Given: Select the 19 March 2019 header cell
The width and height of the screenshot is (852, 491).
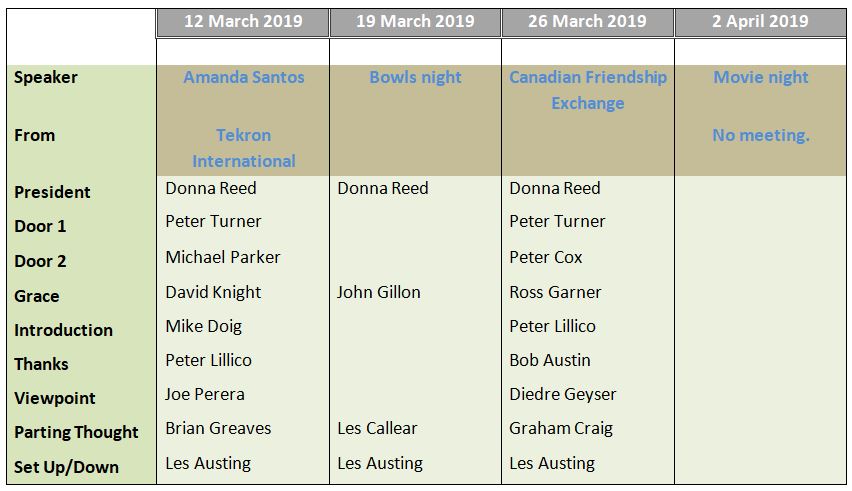Looking at the screenshot, I should click(x=415, y=22).
